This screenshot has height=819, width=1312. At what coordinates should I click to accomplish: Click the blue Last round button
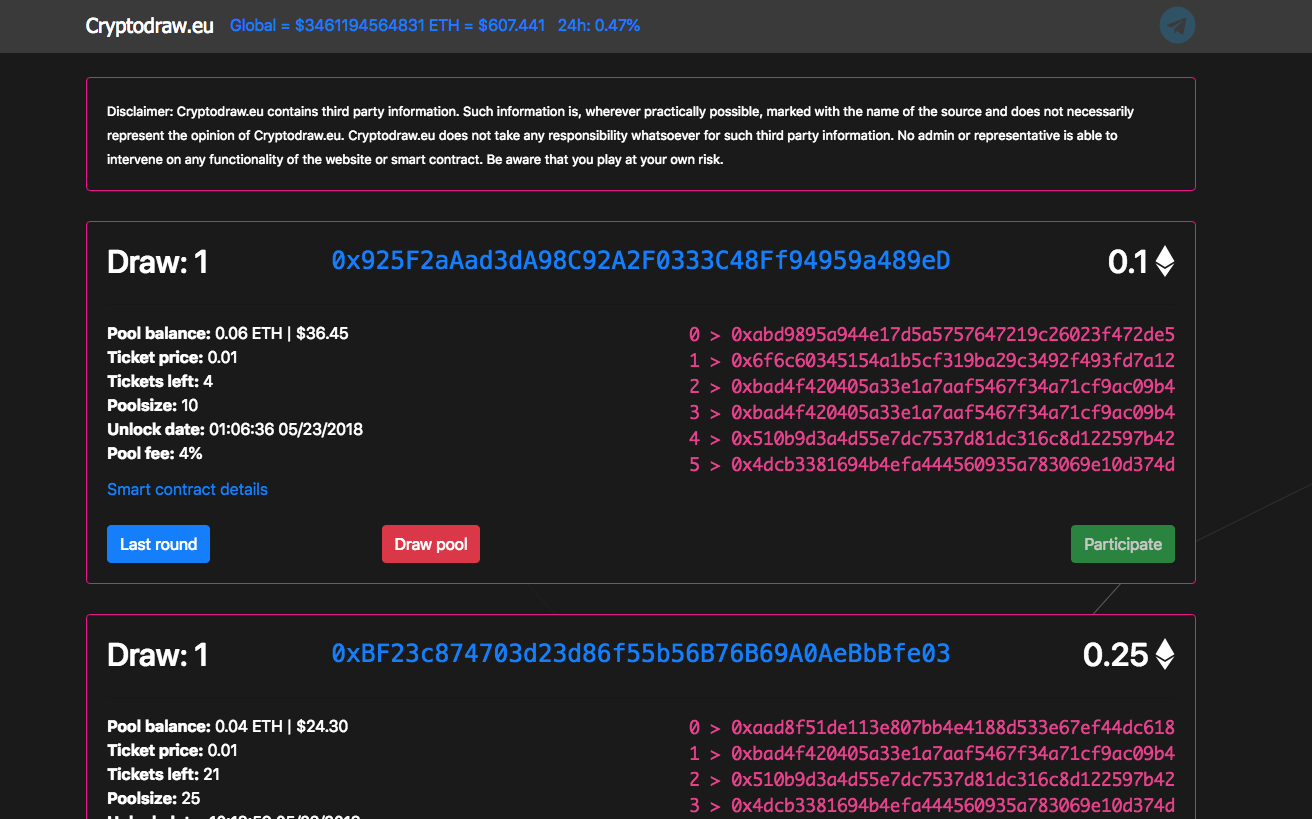click(x=158, y=544)
